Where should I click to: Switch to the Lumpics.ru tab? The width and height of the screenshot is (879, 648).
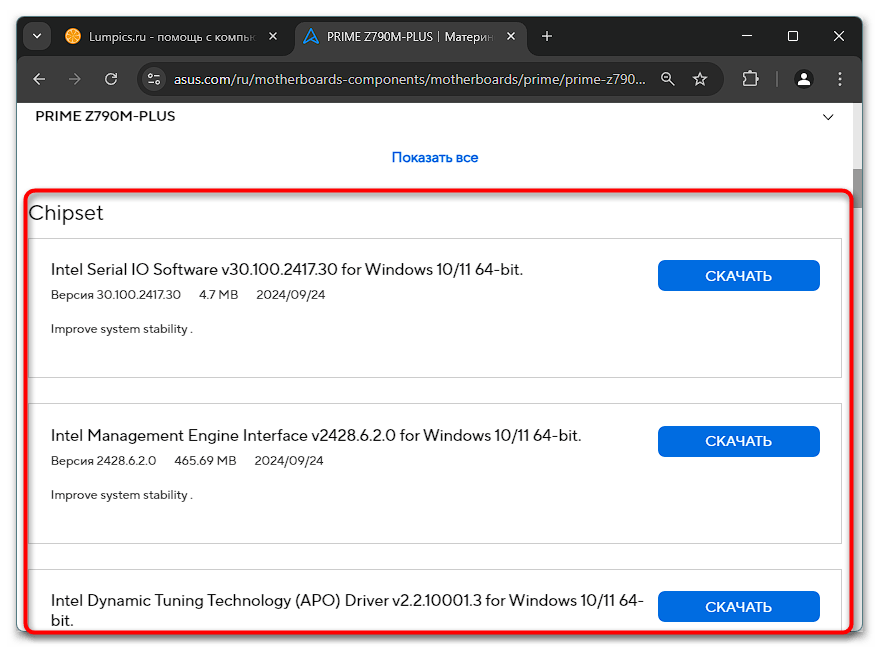(172, 37)
